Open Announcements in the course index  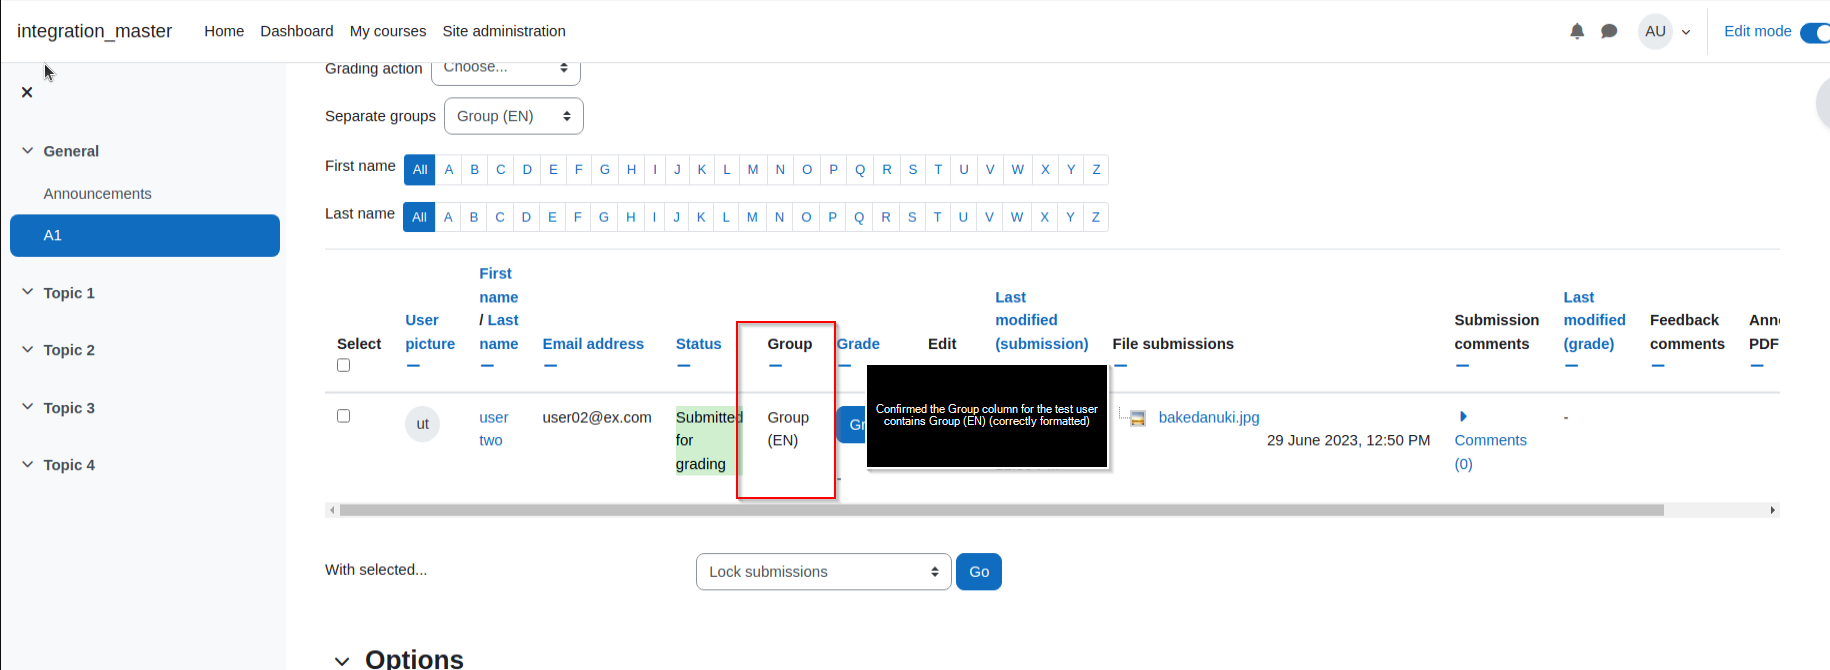(98, 193)
